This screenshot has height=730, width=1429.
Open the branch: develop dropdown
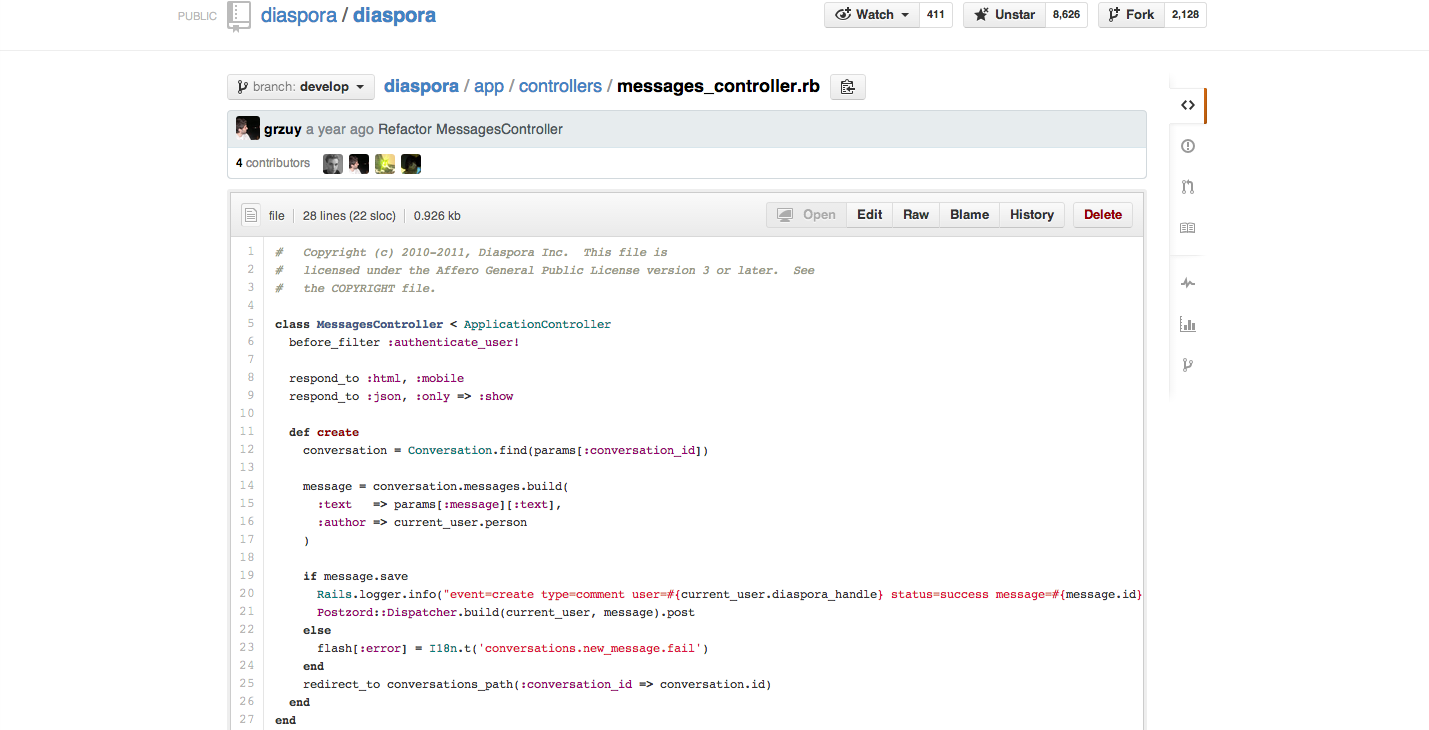[300, 87]
